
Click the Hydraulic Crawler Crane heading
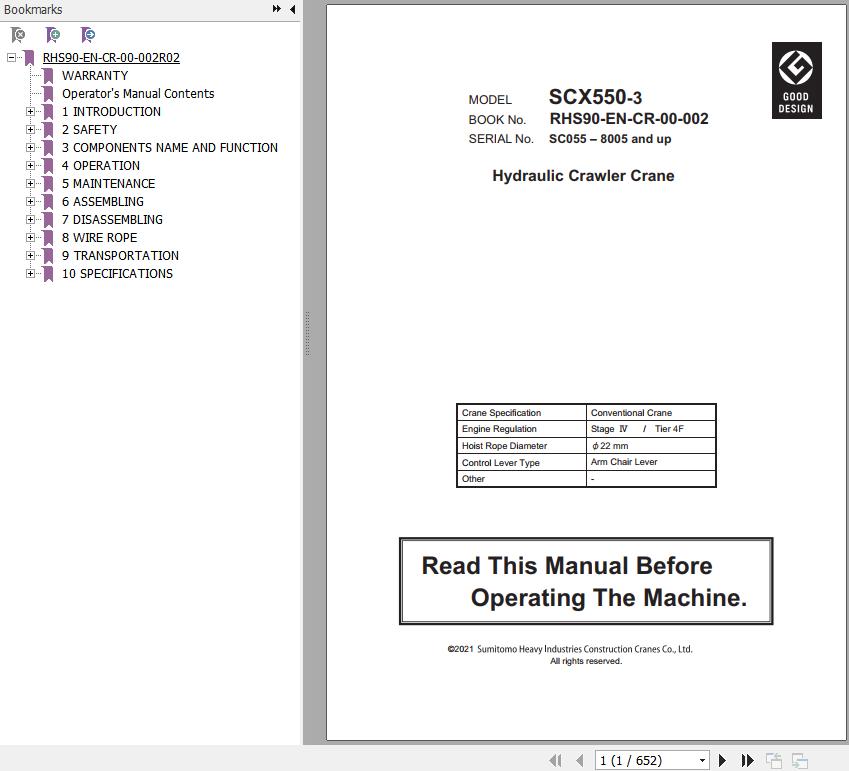click(583, 175)
